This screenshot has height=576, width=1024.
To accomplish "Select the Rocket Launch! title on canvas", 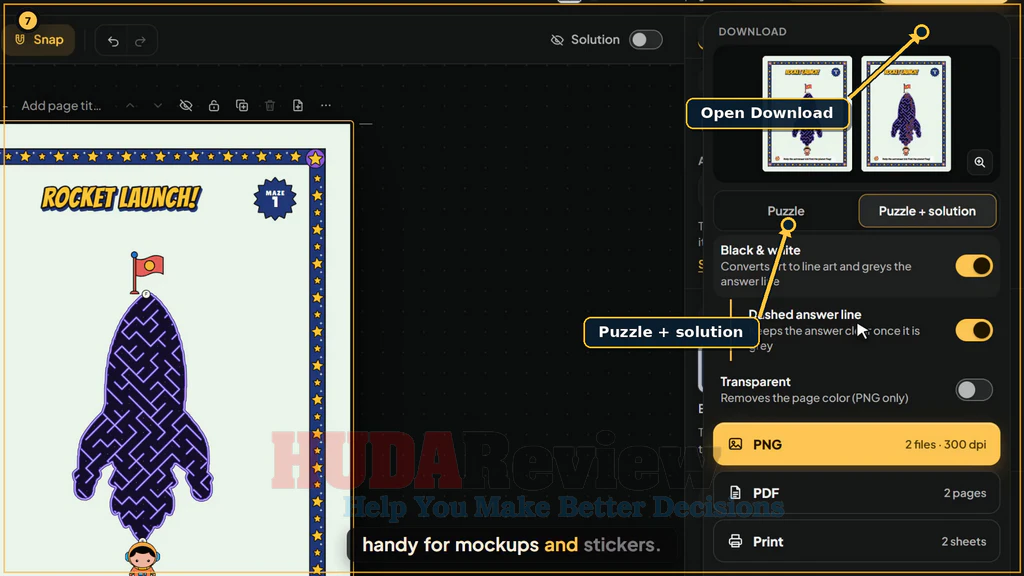I will click(x=121, y=199).
